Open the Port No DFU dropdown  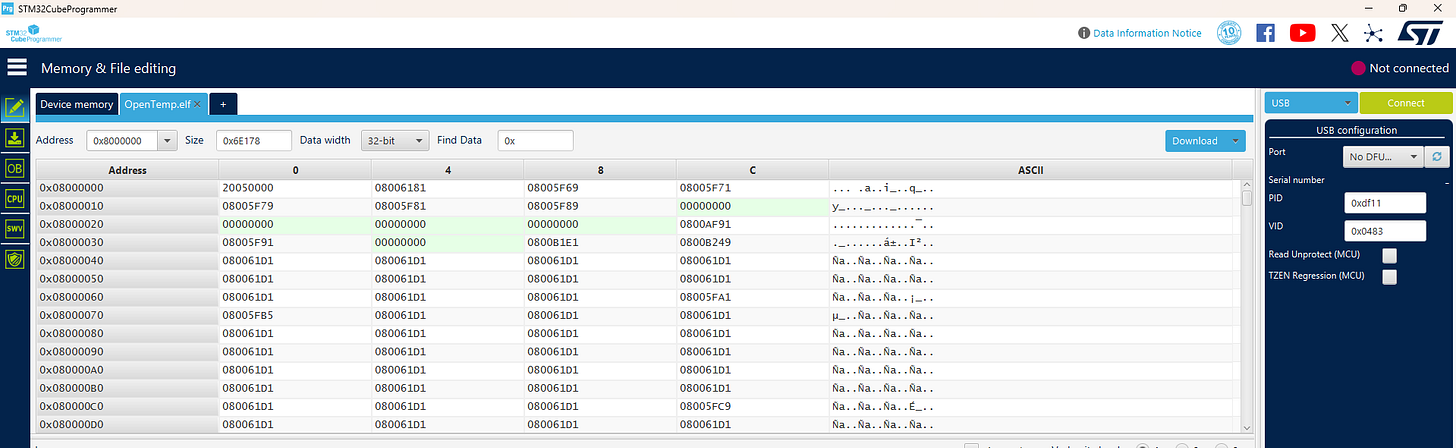pyautogui.click(x=1382, y=157)
